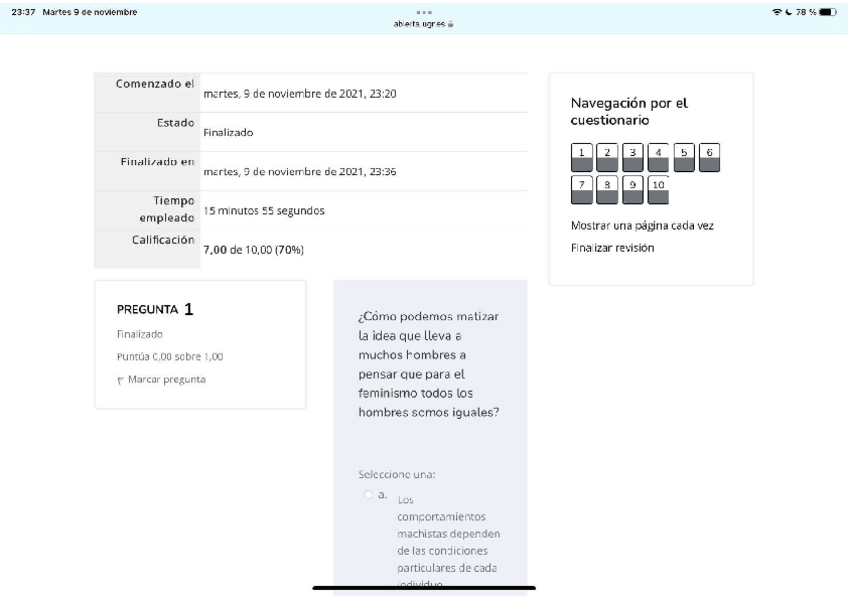Tap the lock icon next to the URL
The image size is (848, 599).
(x=450, y=24)
